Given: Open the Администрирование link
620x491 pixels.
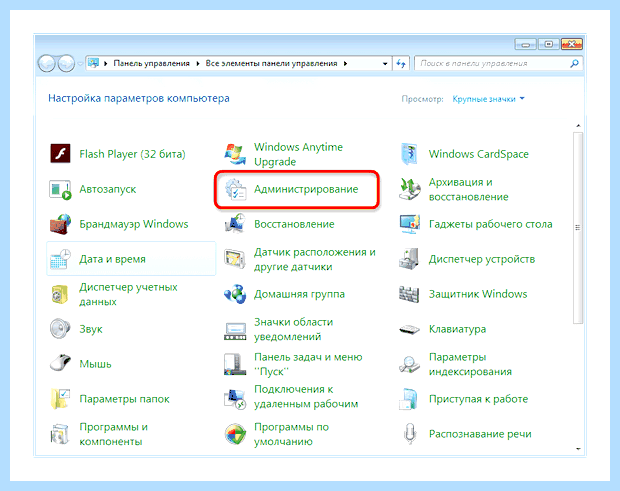Looking at the screenshot, I should [306, 189].
